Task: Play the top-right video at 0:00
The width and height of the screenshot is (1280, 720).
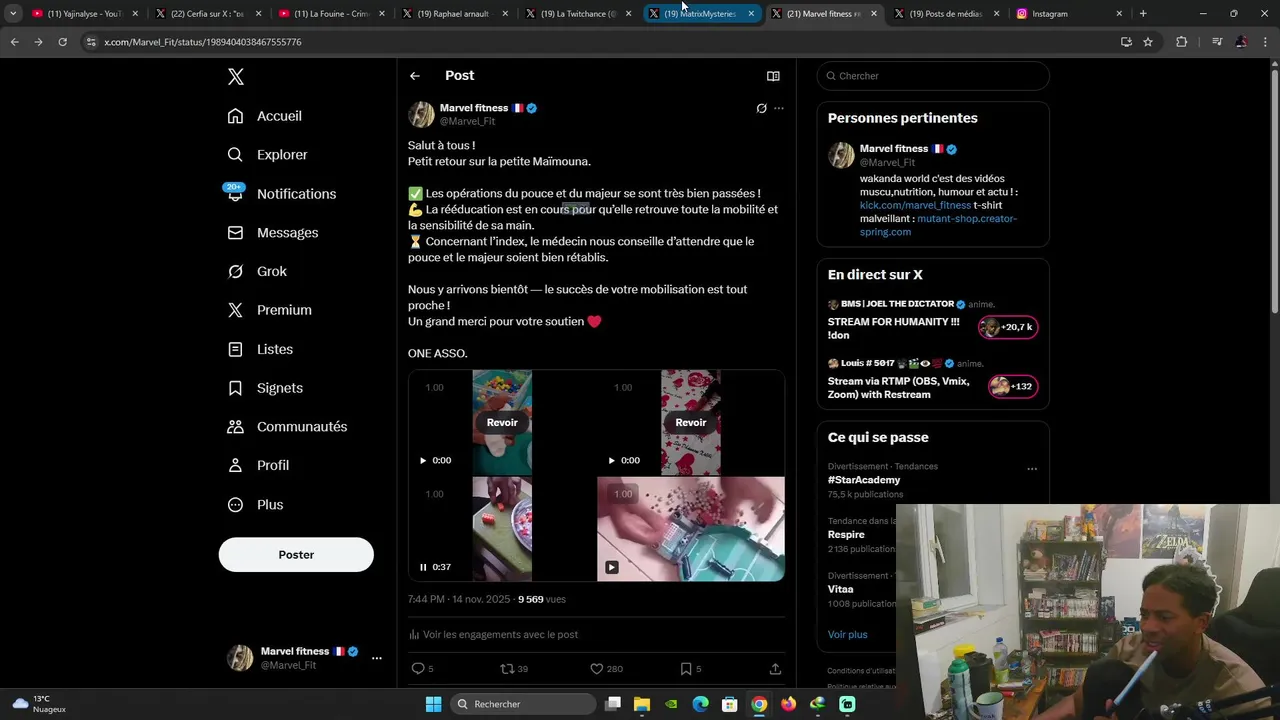Action: pos(611,460)
